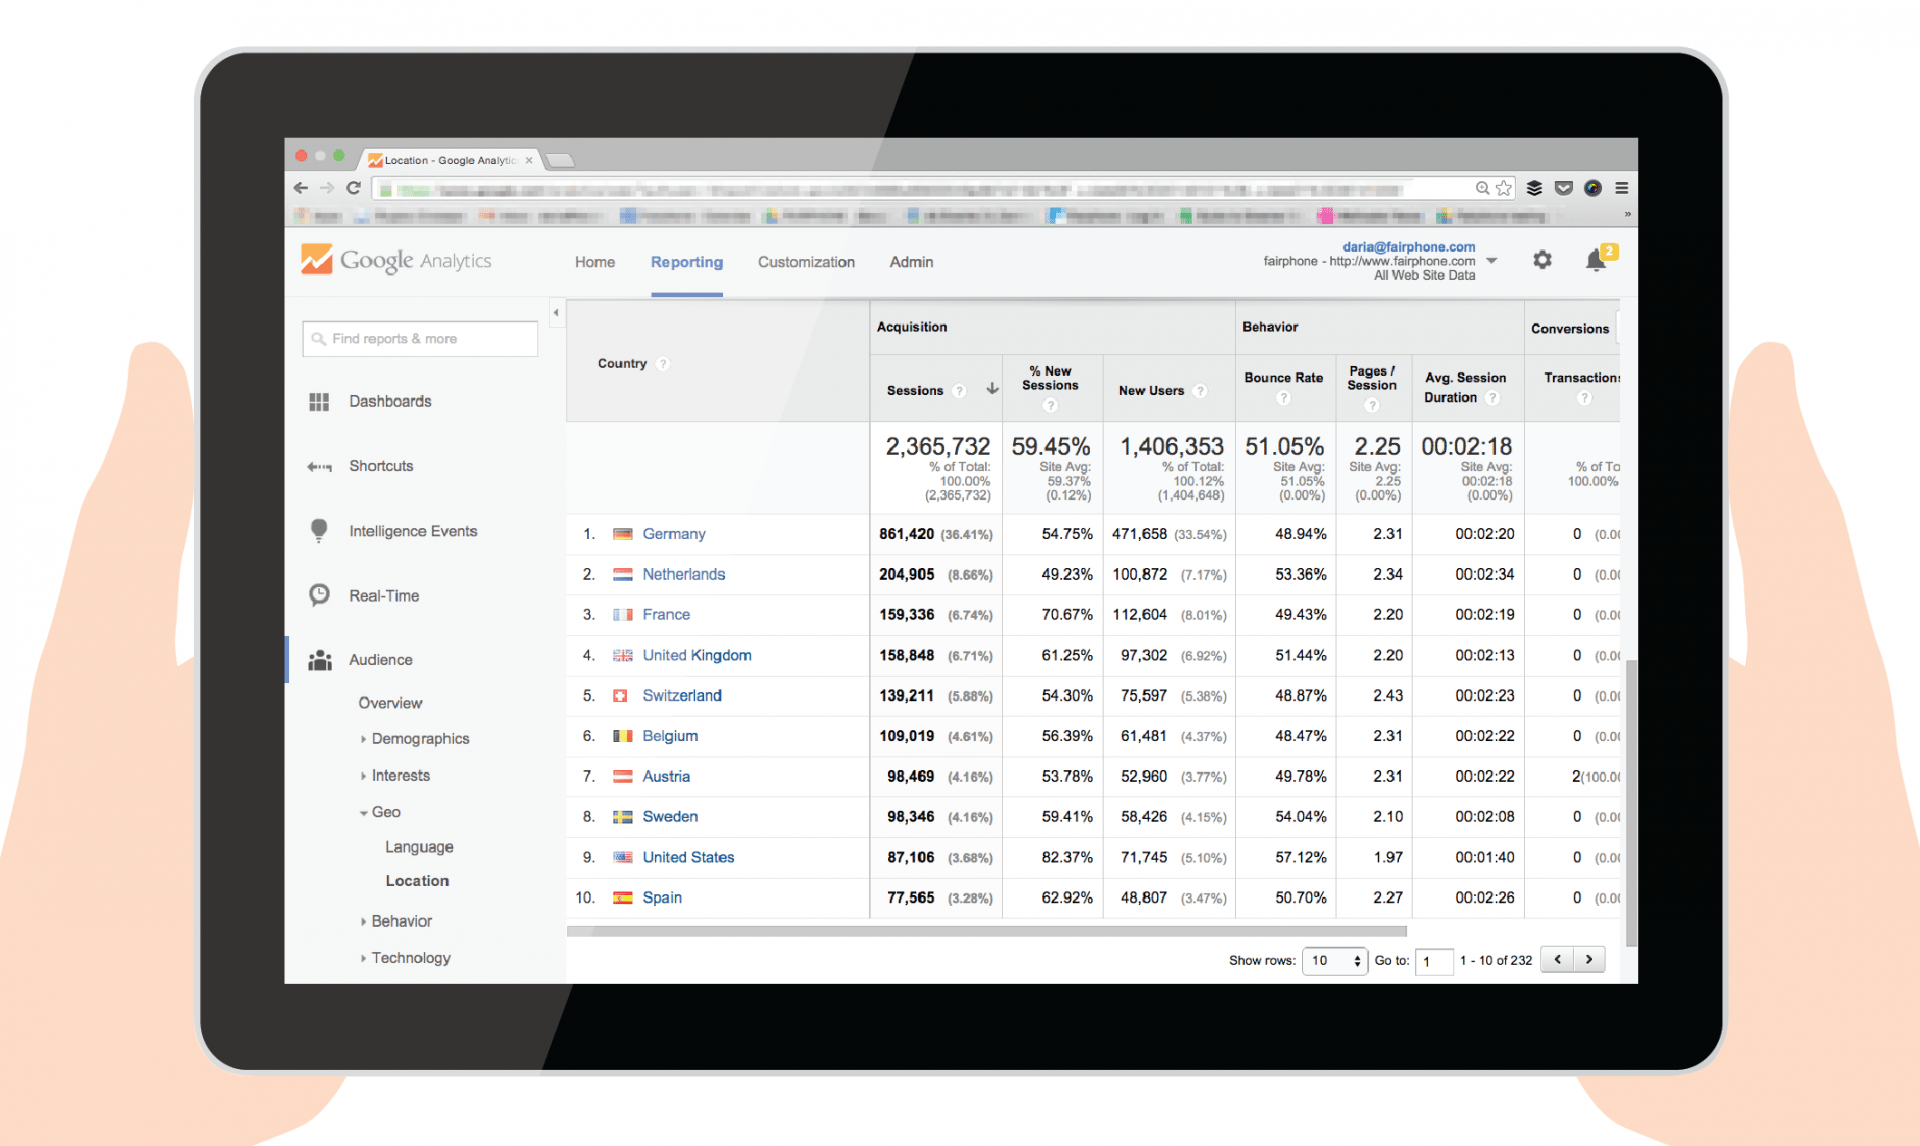Open a new browser tab

[560, 160]
